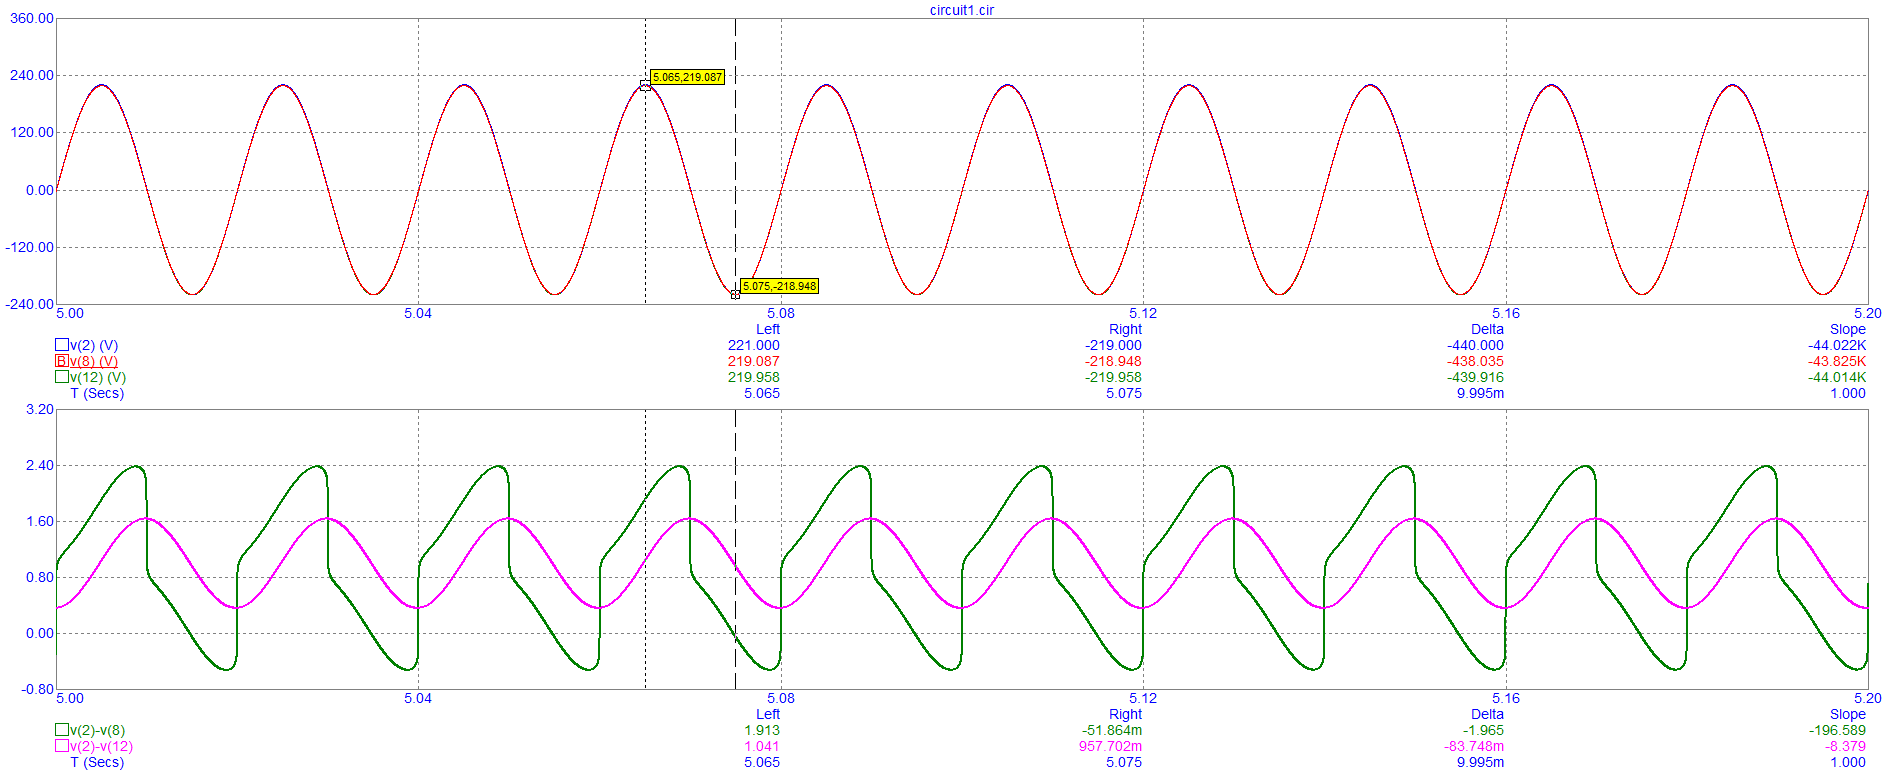Click the 0.80 y-axis label
1891x775 pixels.
pos(40,577)
